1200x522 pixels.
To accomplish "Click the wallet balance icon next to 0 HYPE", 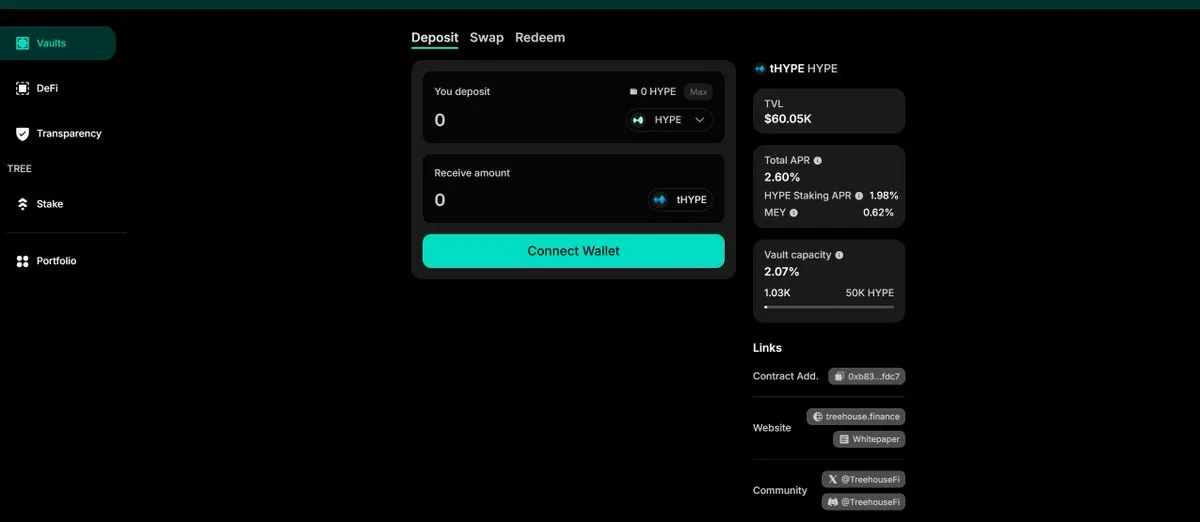I will [x=633, y=92].
